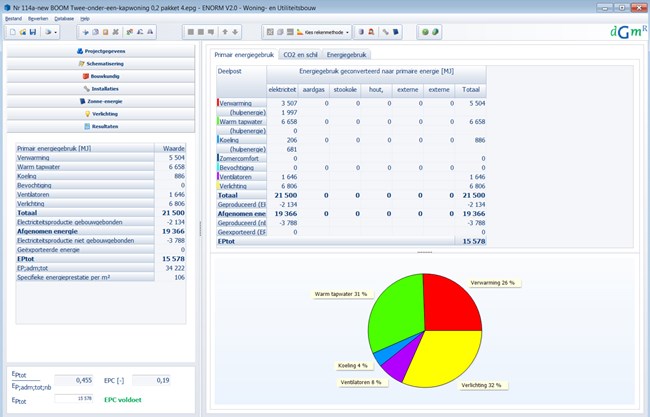Click the blue book icon in toolbar

395,32
